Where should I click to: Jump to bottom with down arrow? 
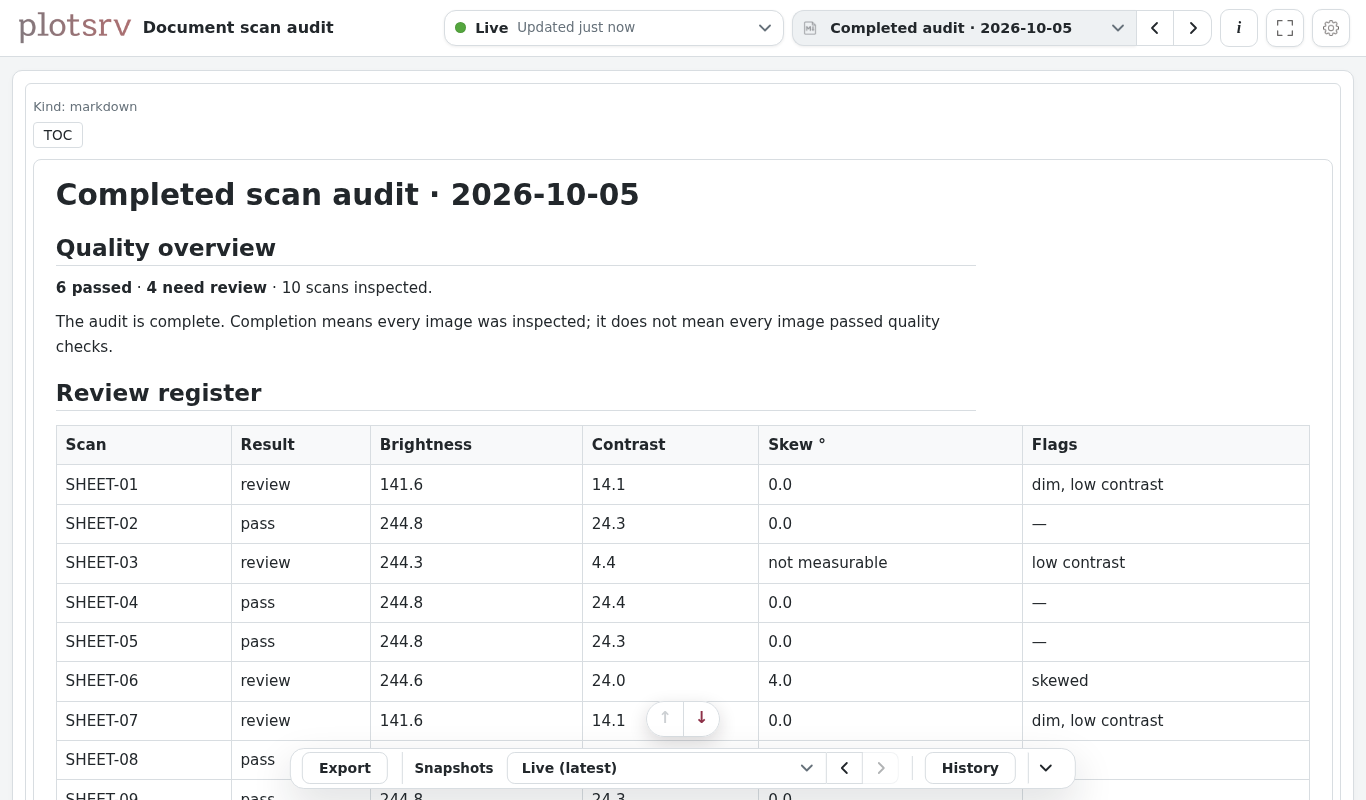point(701,718)
